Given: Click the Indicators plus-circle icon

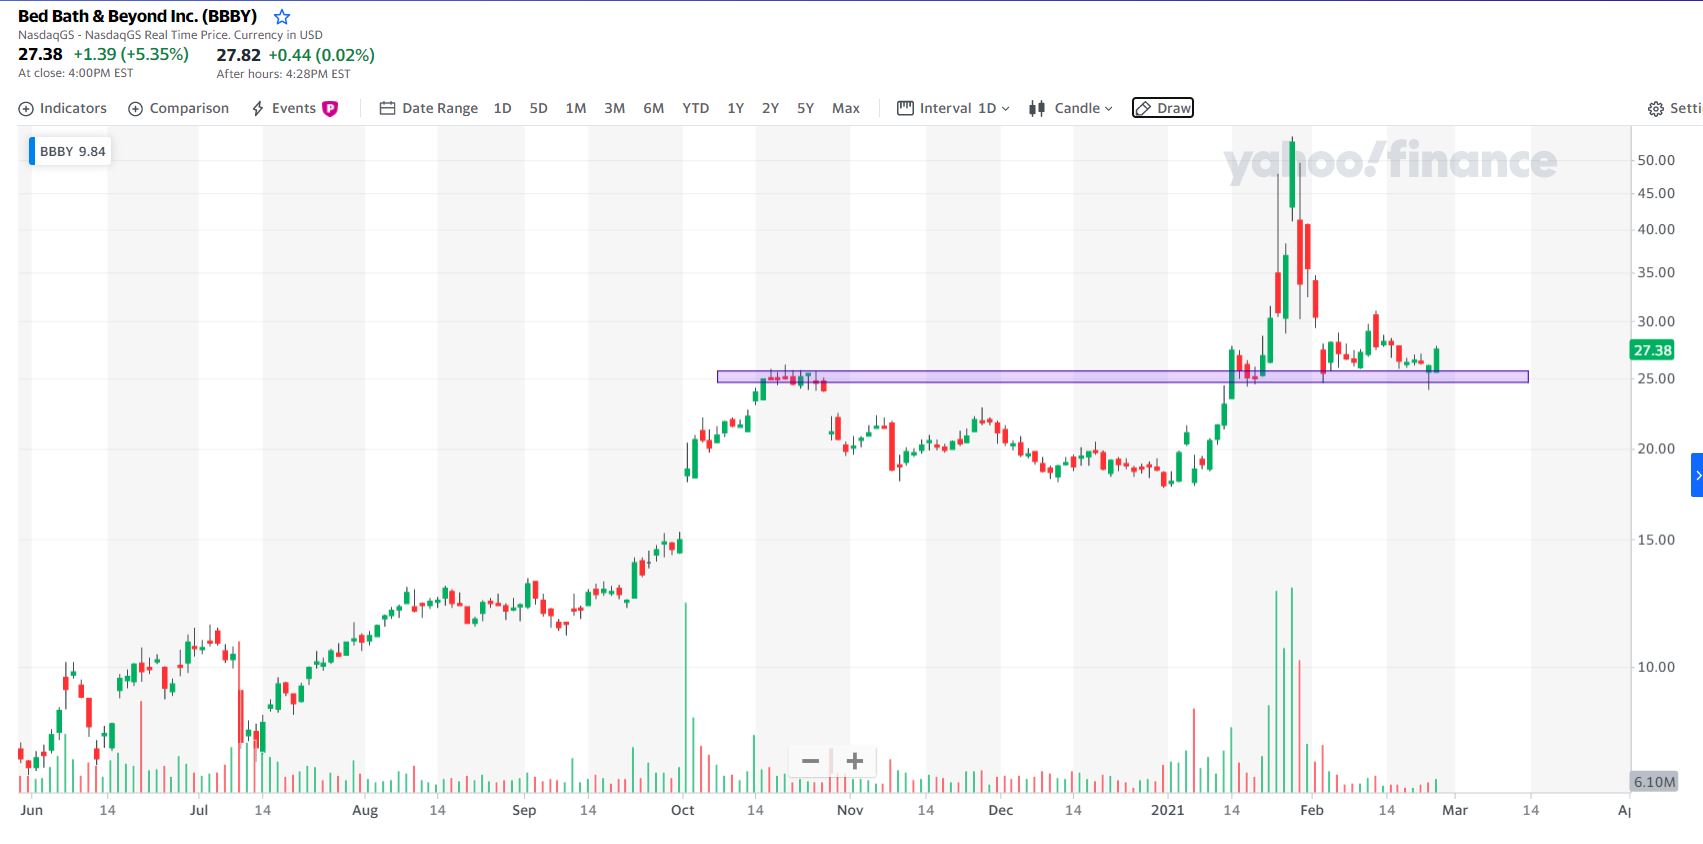Looking at the screenshot, I should point(26,109).
